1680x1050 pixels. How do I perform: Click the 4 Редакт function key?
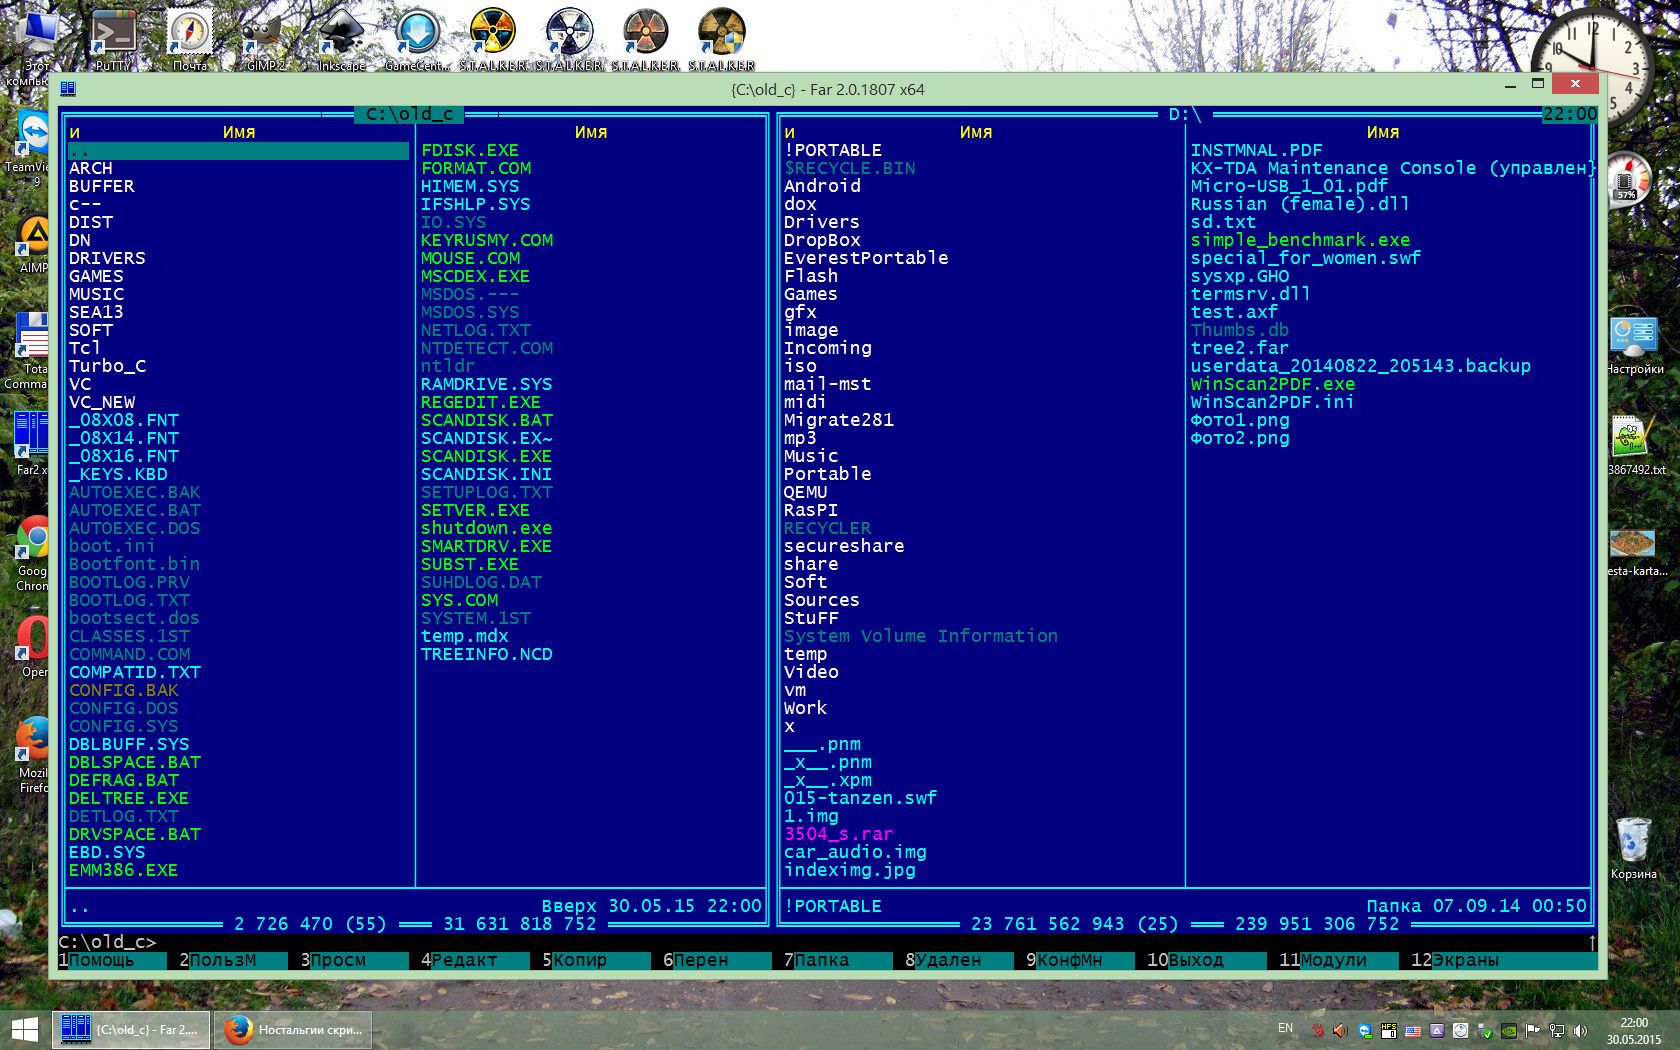[475, 960]
